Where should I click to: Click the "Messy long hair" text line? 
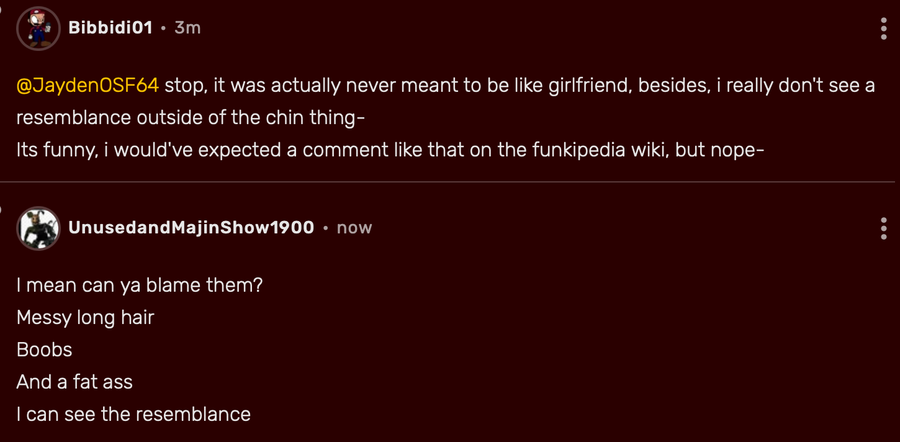tap(86, 317)
